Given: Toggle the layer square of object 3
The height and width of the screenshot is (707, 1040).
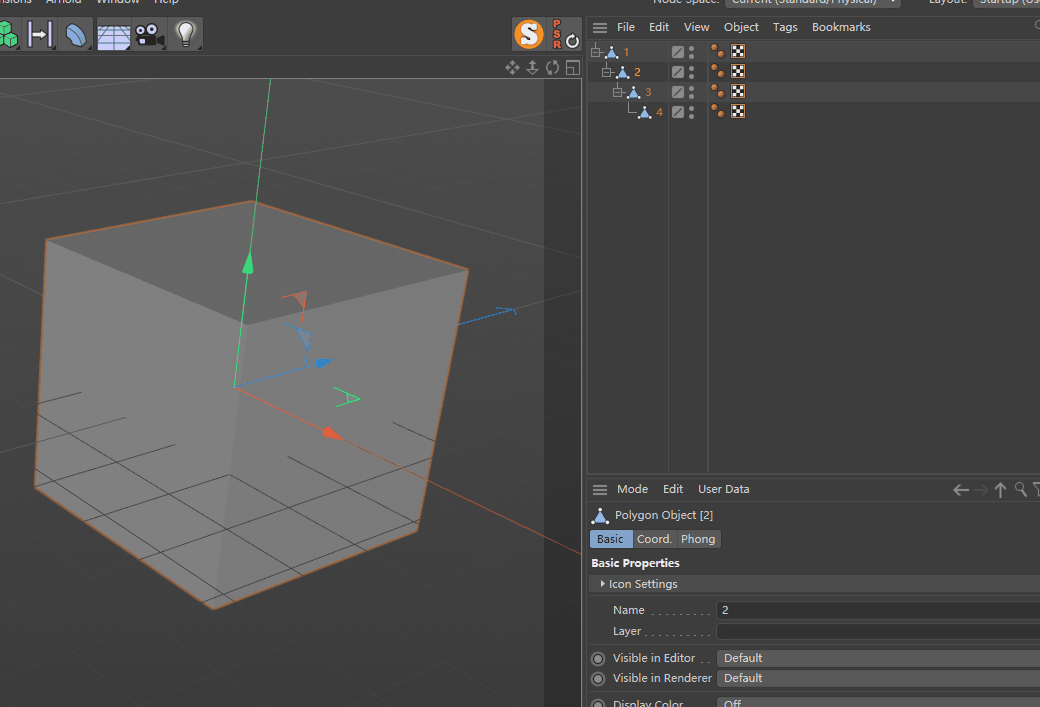Looking at the screenshot, I should click(x=677, y=92).
